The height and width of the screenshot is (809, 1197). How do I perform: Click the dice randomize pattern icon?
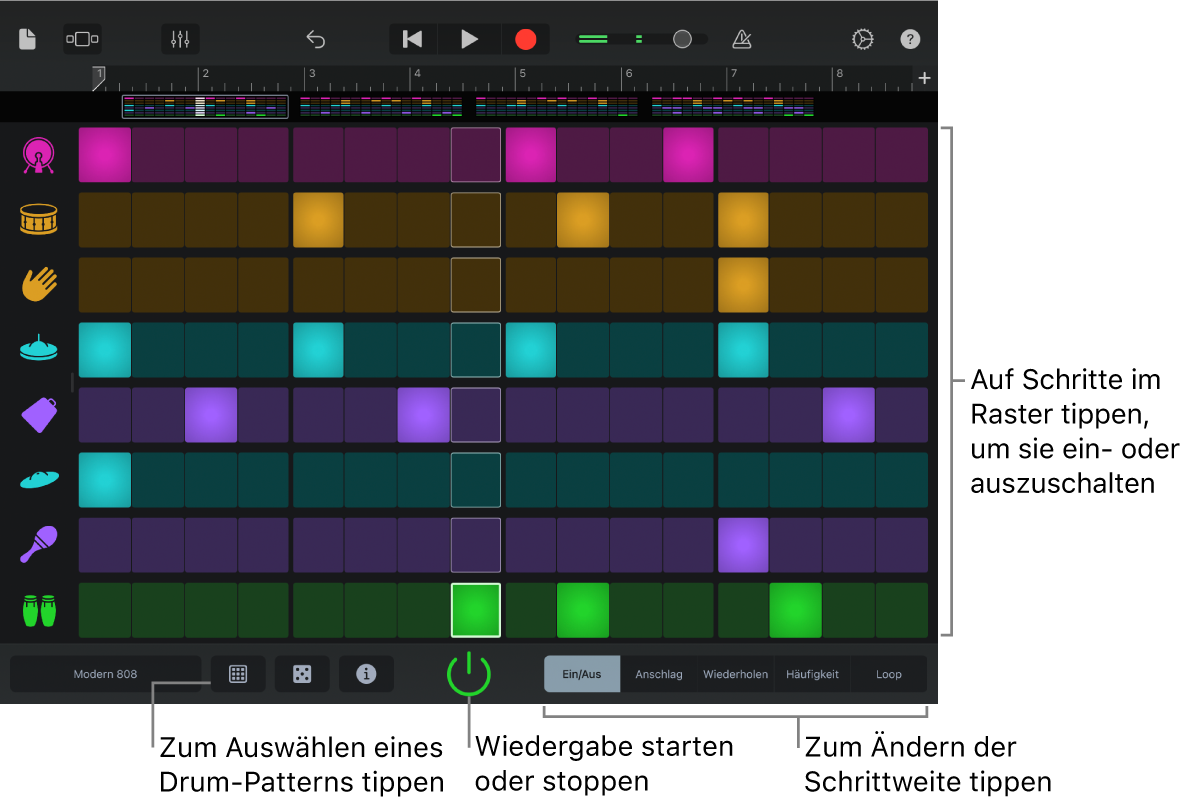(302, 674)
